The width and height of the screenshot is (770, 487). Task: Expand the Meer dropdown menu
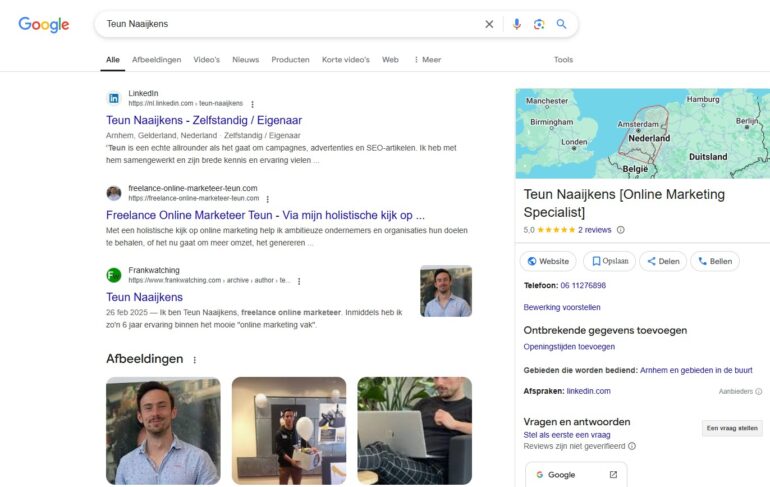coord(427,59)
